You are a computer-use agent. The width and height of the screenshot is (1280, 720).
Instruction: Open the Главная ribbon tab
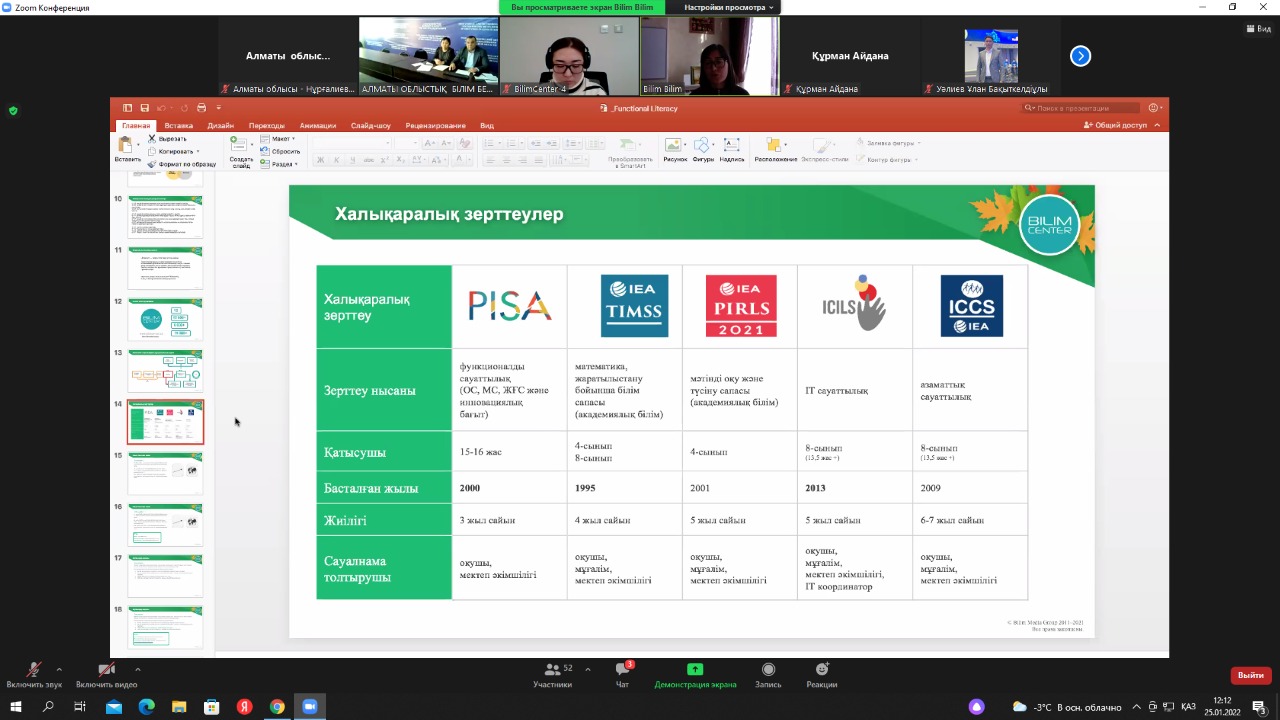135,126
